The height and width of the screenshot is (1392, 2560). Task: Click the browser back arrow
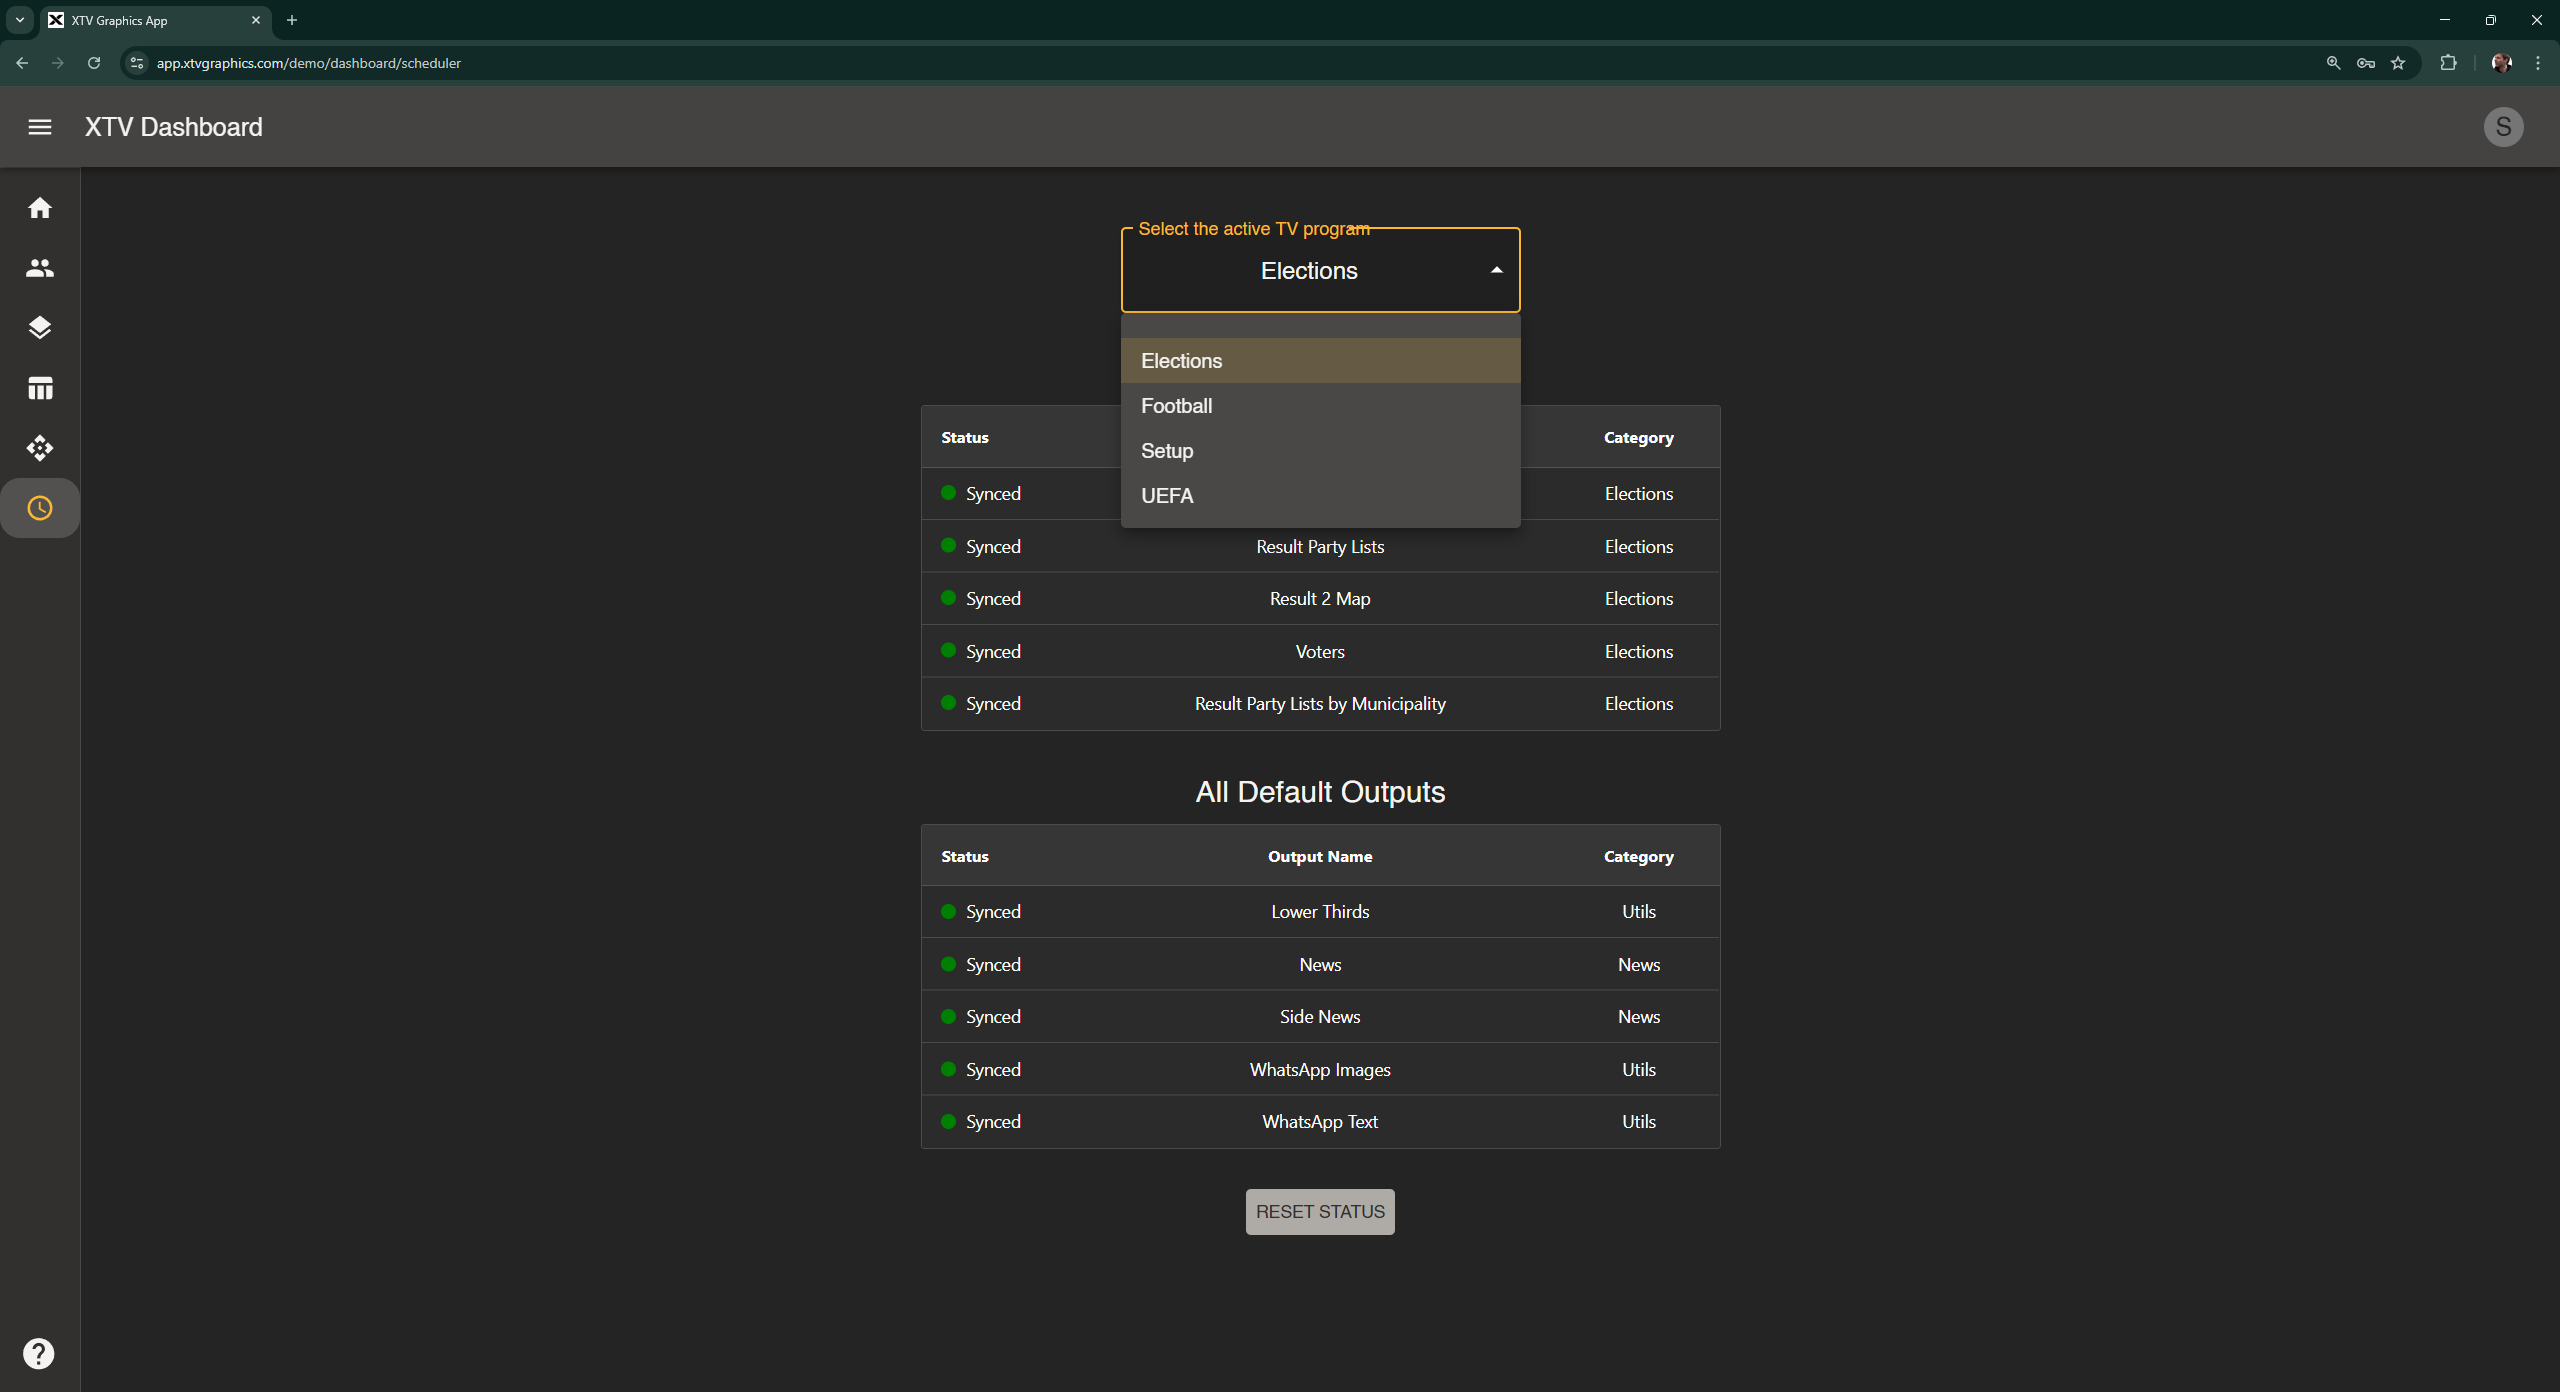(x=22, y=62)
